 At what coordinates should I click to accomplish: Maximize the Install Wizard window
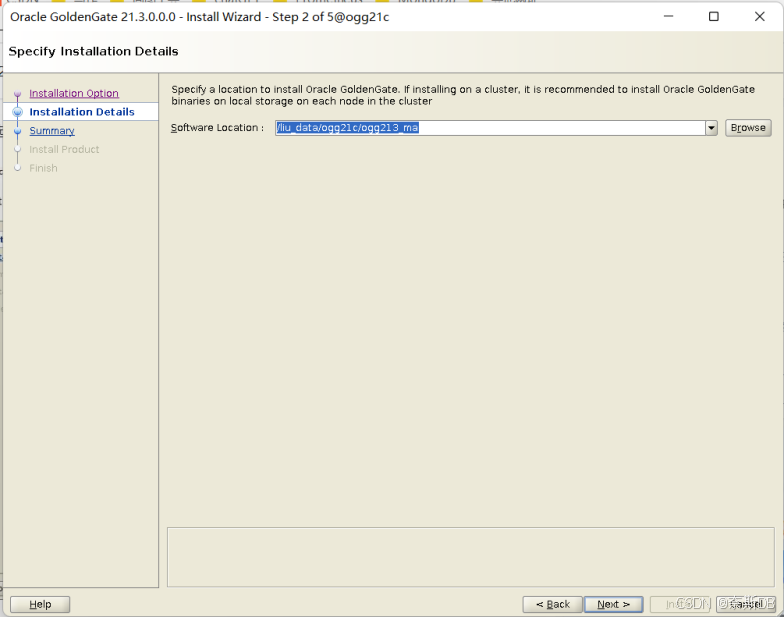(x=714, y=16)
